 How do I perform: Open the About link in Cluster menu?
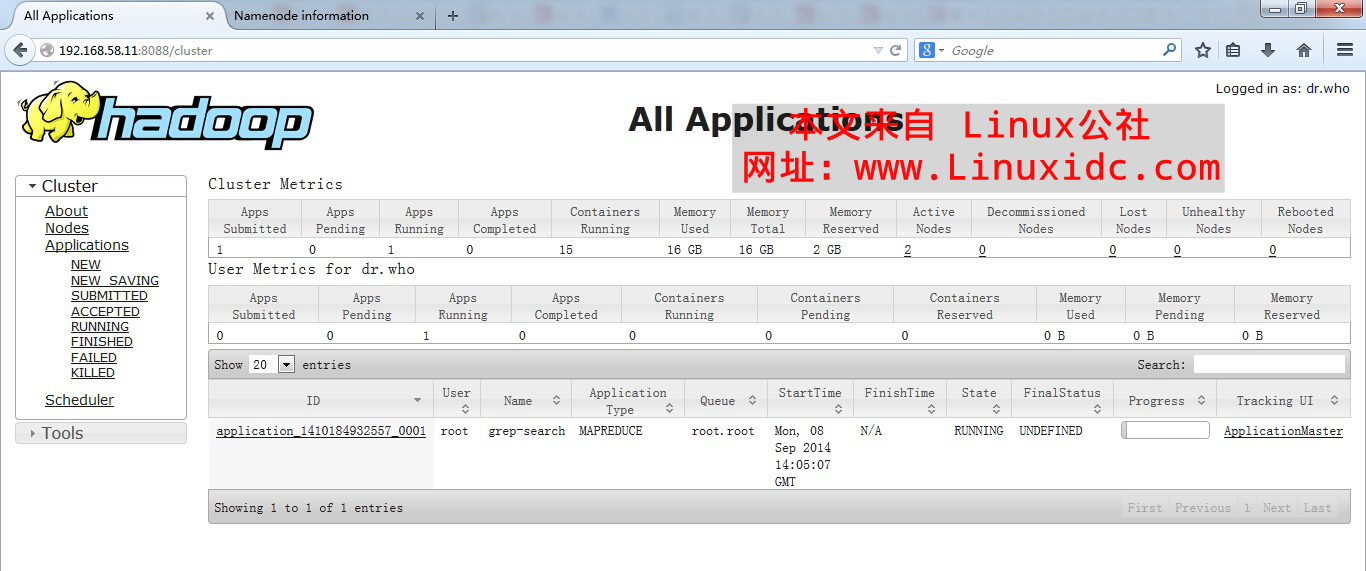(66, 211)
